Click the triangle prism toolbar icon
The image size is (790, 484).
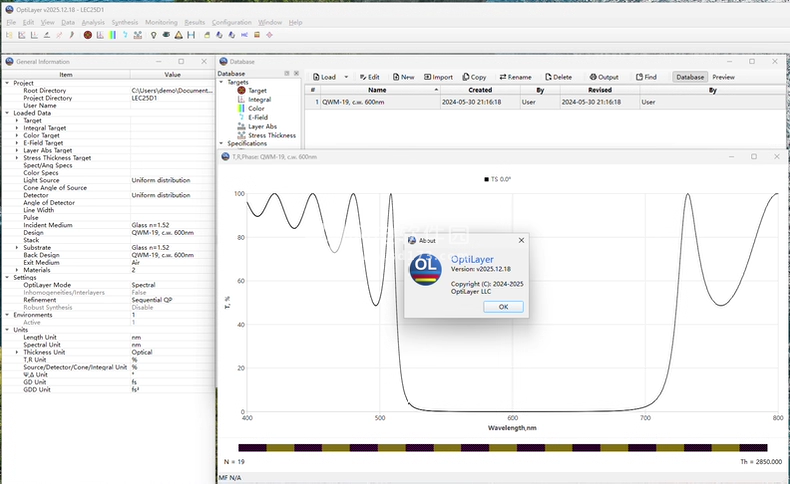pyautogui.click(x=178, y=35)
